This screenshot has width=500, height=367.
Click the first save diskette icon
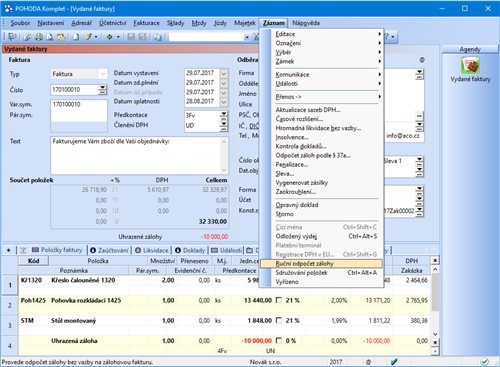click(131, 37)
